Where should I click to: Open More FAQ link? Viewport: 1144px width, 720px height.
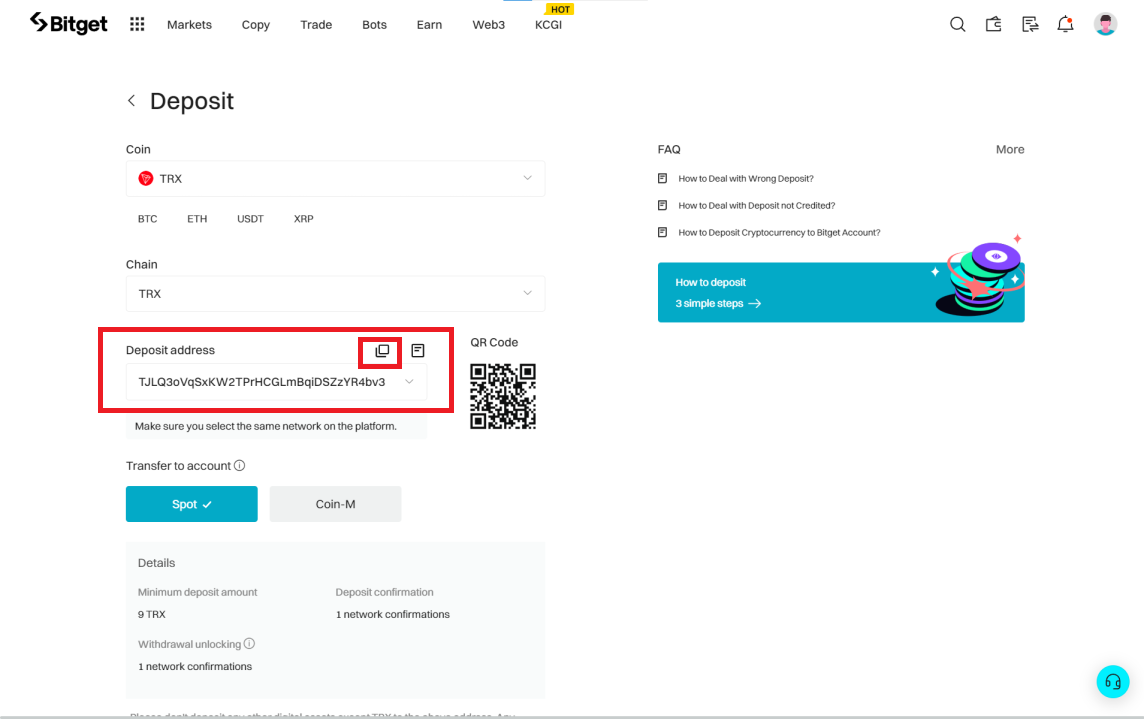tap(1010, 150)
